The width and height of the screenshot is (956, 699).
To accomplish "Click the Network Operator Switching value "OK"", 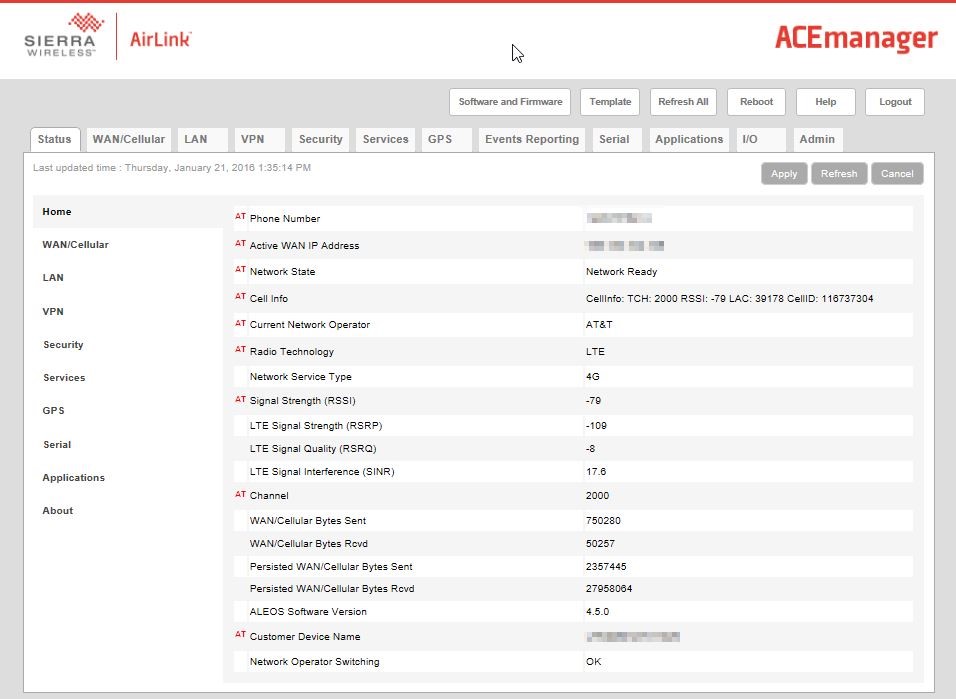I will 593,662.
